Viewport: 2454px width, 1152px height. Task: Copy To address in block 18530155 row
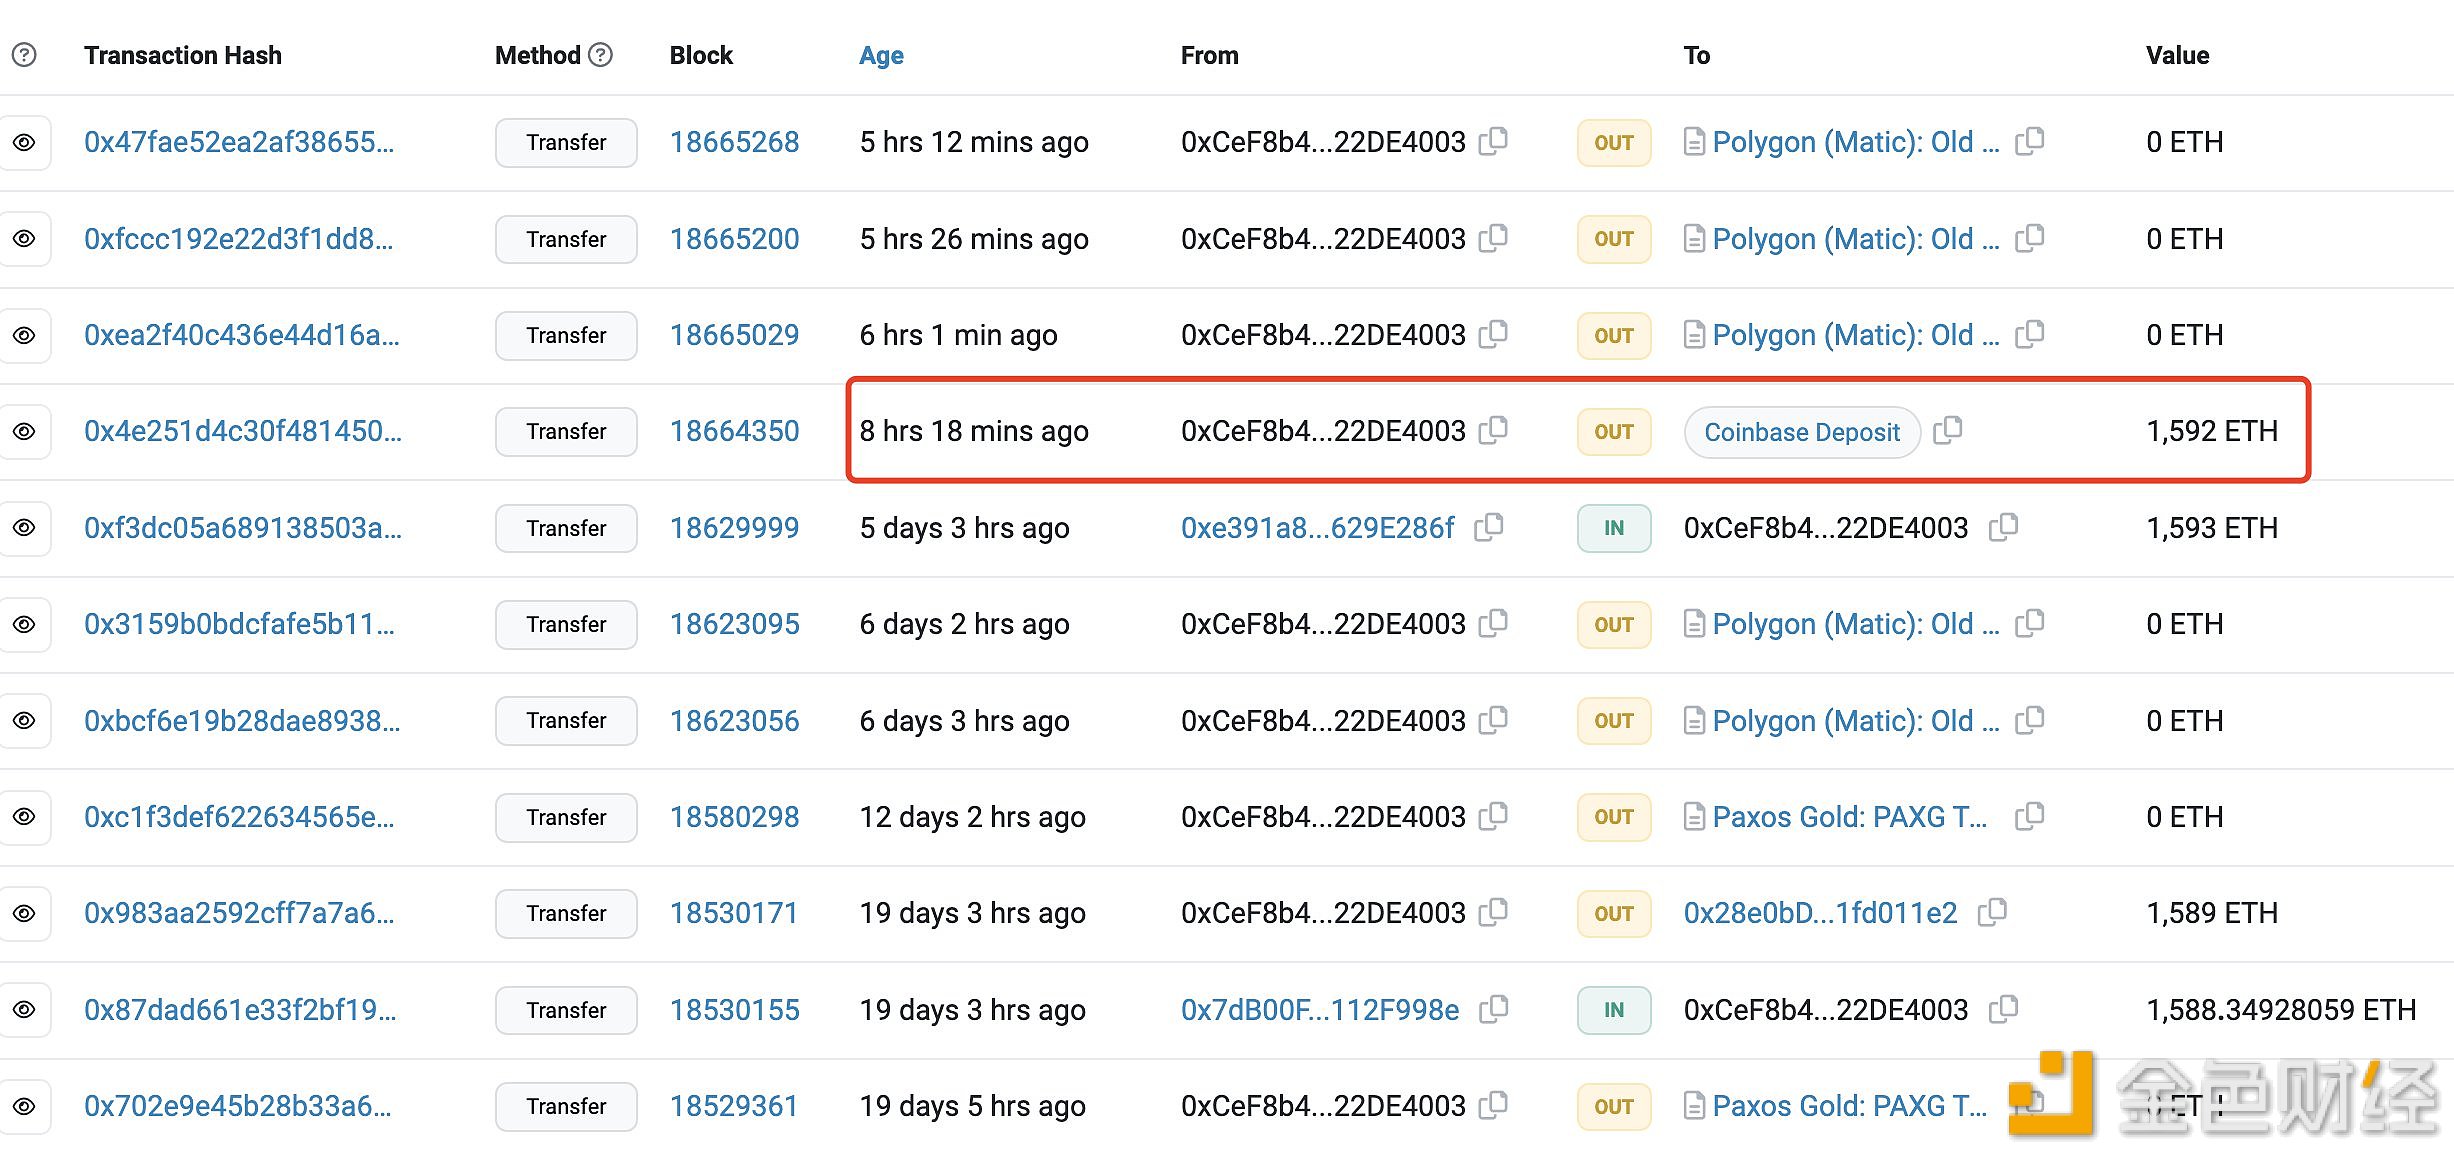[x=2003, y=1009]
